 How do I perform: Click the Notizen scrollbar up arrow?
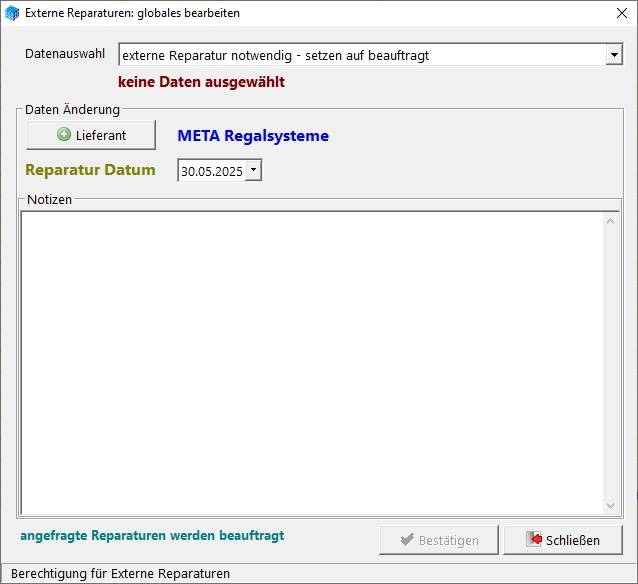[611, 221]
